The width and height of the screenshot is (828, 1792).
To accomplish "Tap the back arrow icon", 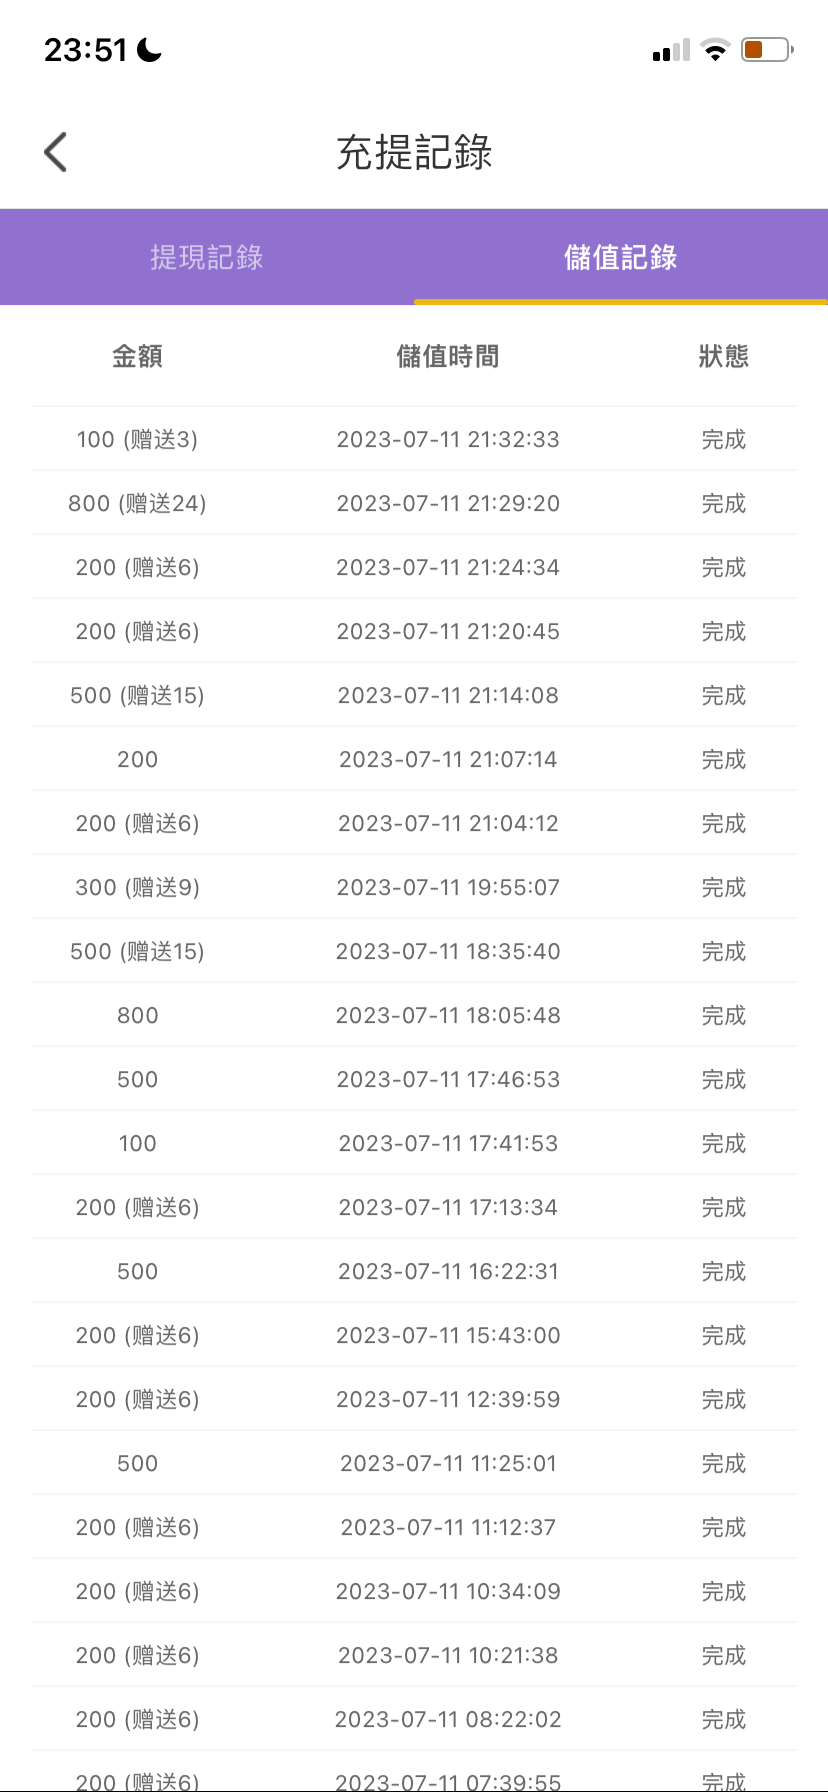I will pos(56,153).
